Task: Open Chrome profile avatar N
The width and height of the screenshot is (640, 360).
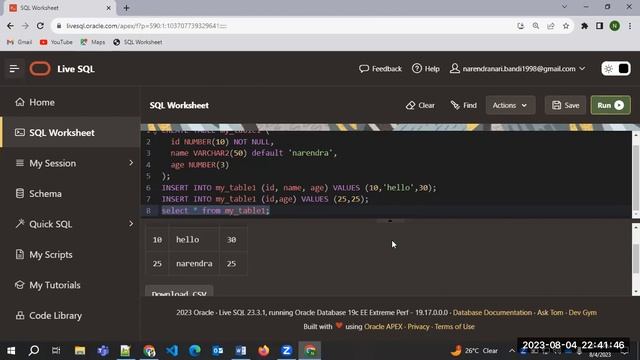Action: (615, 26)
